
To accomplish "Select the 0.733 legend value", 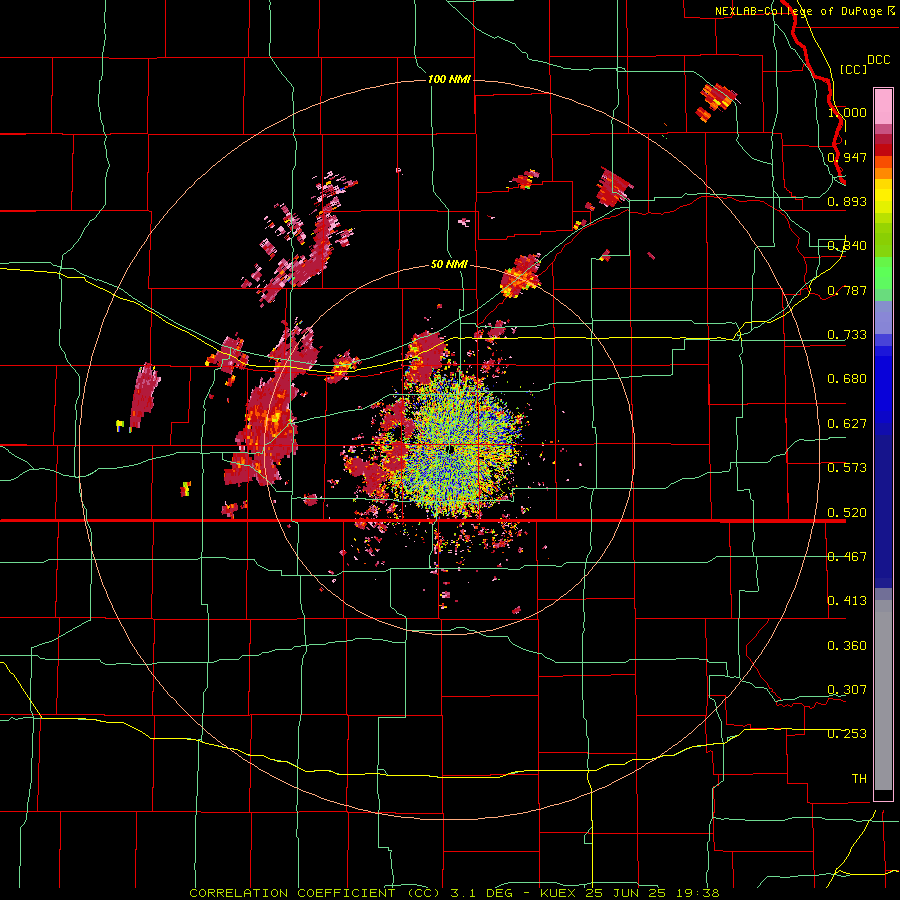I will click(x=847, y=334).
